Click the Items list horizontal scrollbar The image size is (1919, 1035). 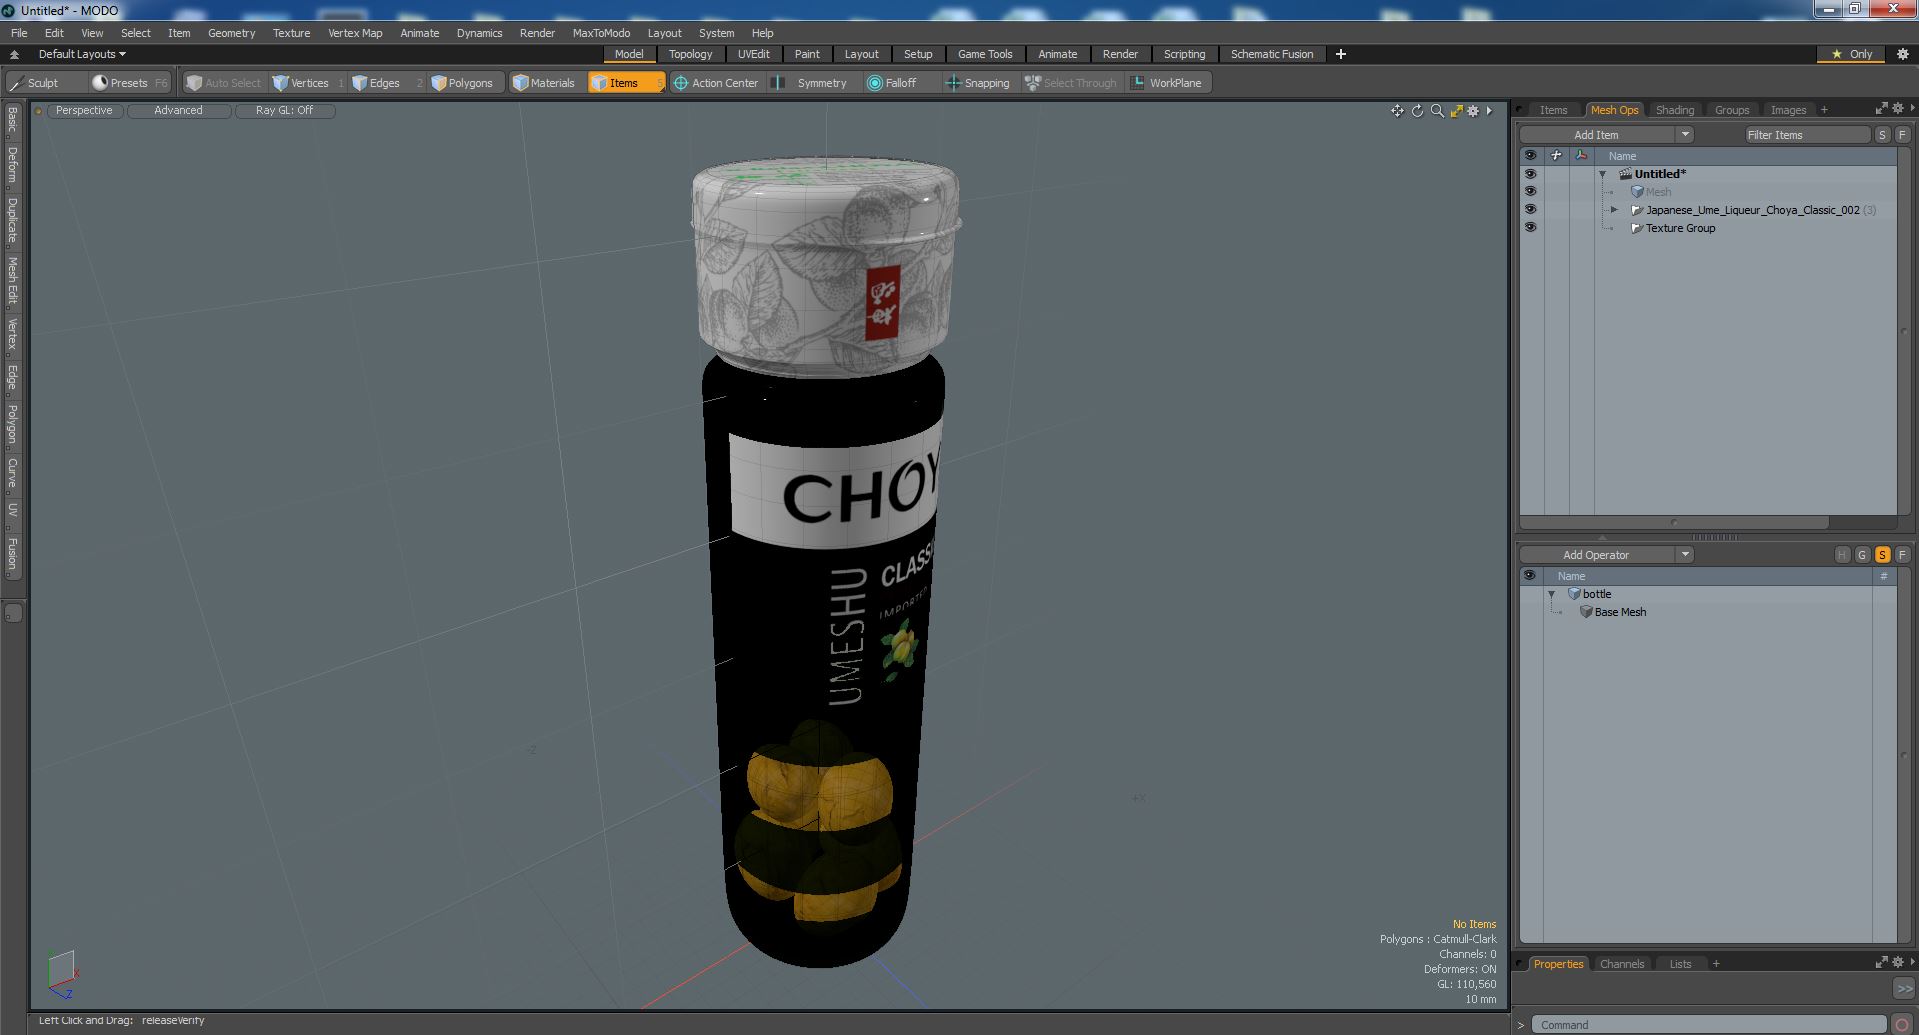pos(1674,522)
